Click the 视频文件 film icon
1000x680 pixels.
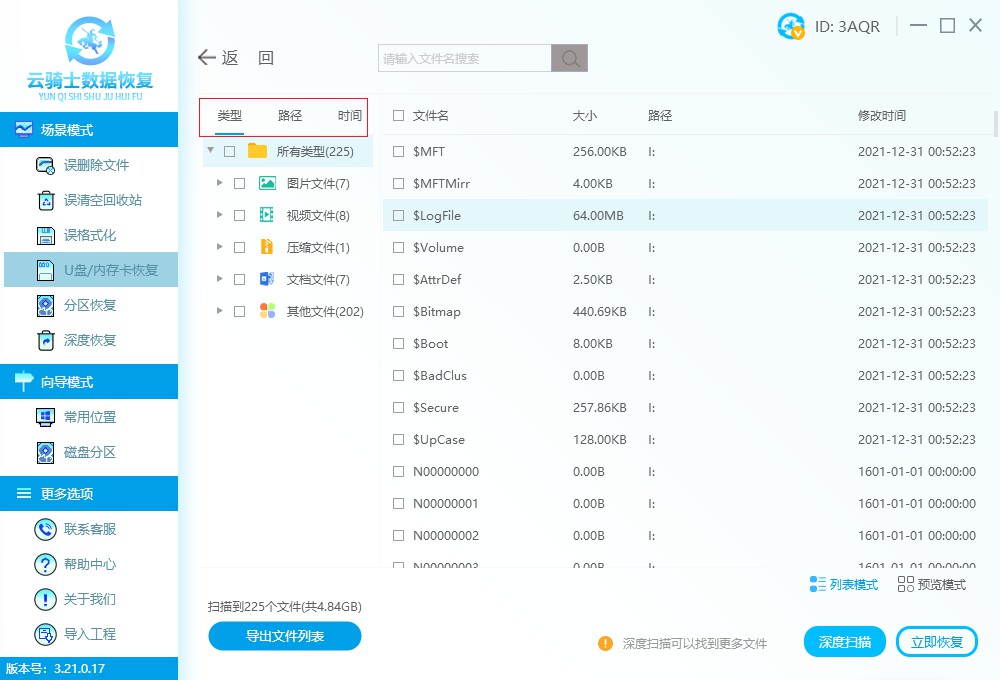[267, 216]
